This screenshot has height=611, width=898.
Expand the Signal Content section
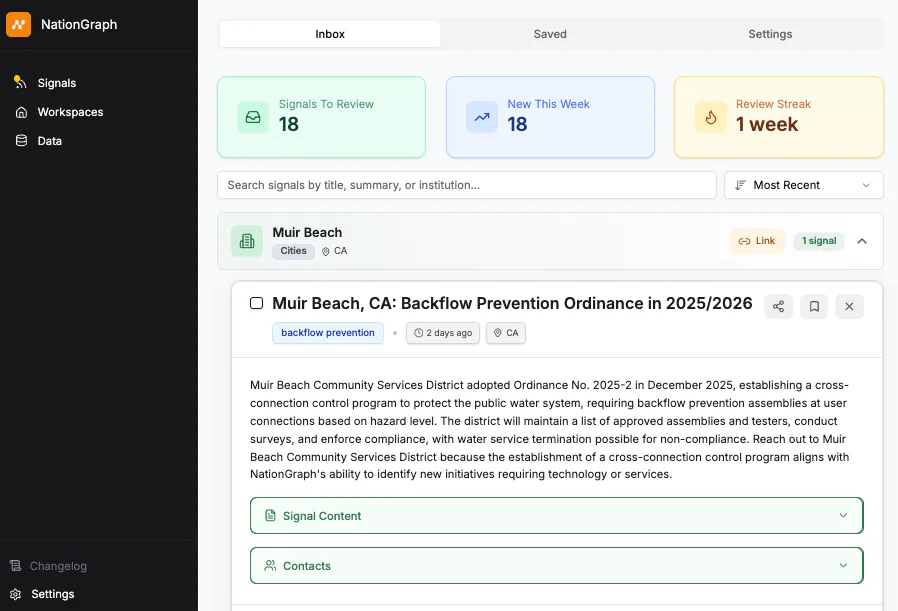tap(557, 516)
